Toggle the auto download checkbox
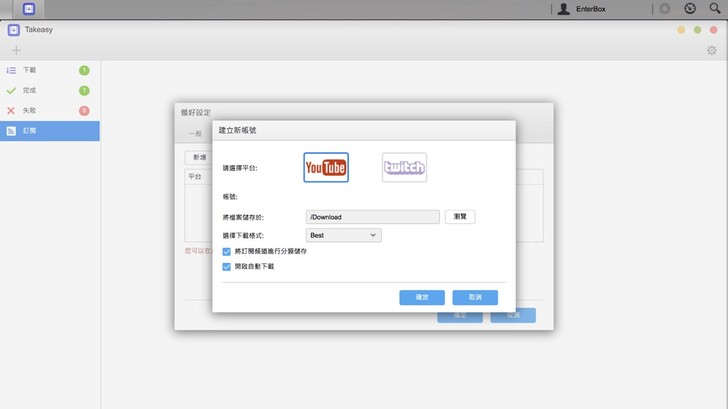The height and width of the screenshot is (409, 728). click(x=227, y=267)
